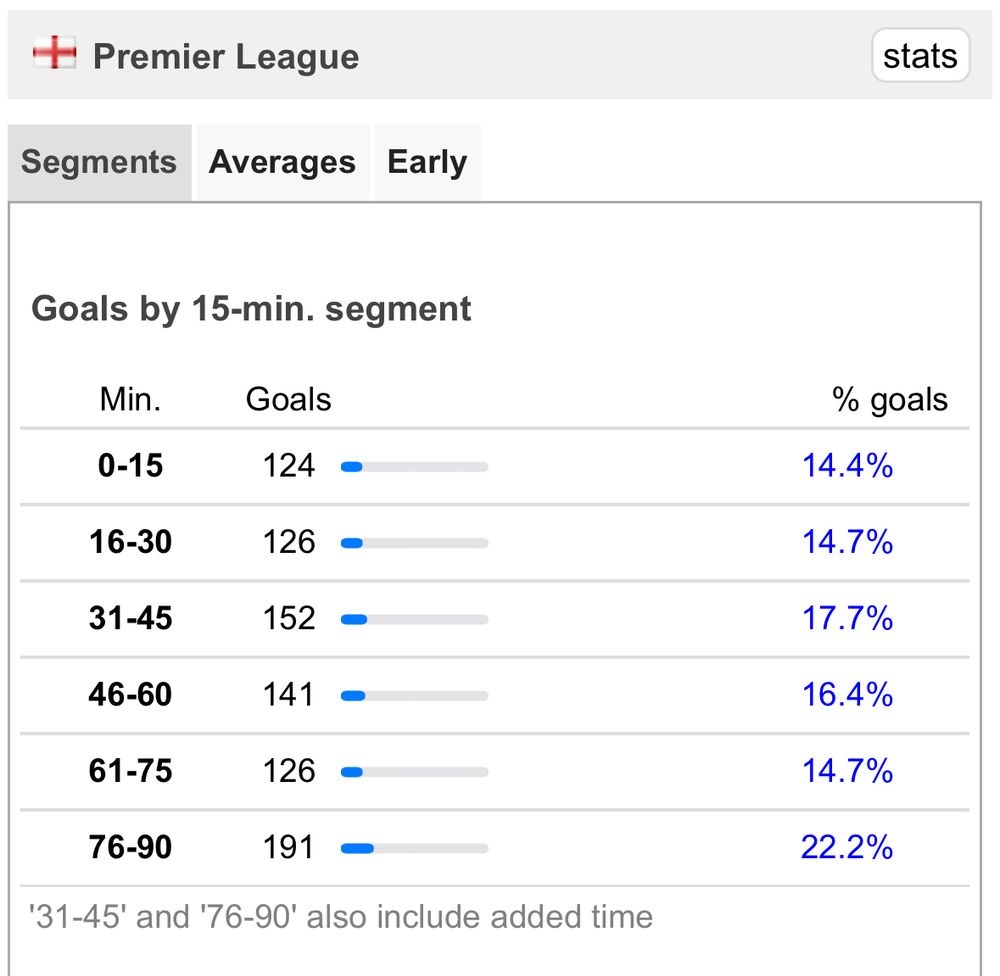The width and height of the screenshot is (1000, 976).
Task: Open the Averages tab
Action: 282,162
